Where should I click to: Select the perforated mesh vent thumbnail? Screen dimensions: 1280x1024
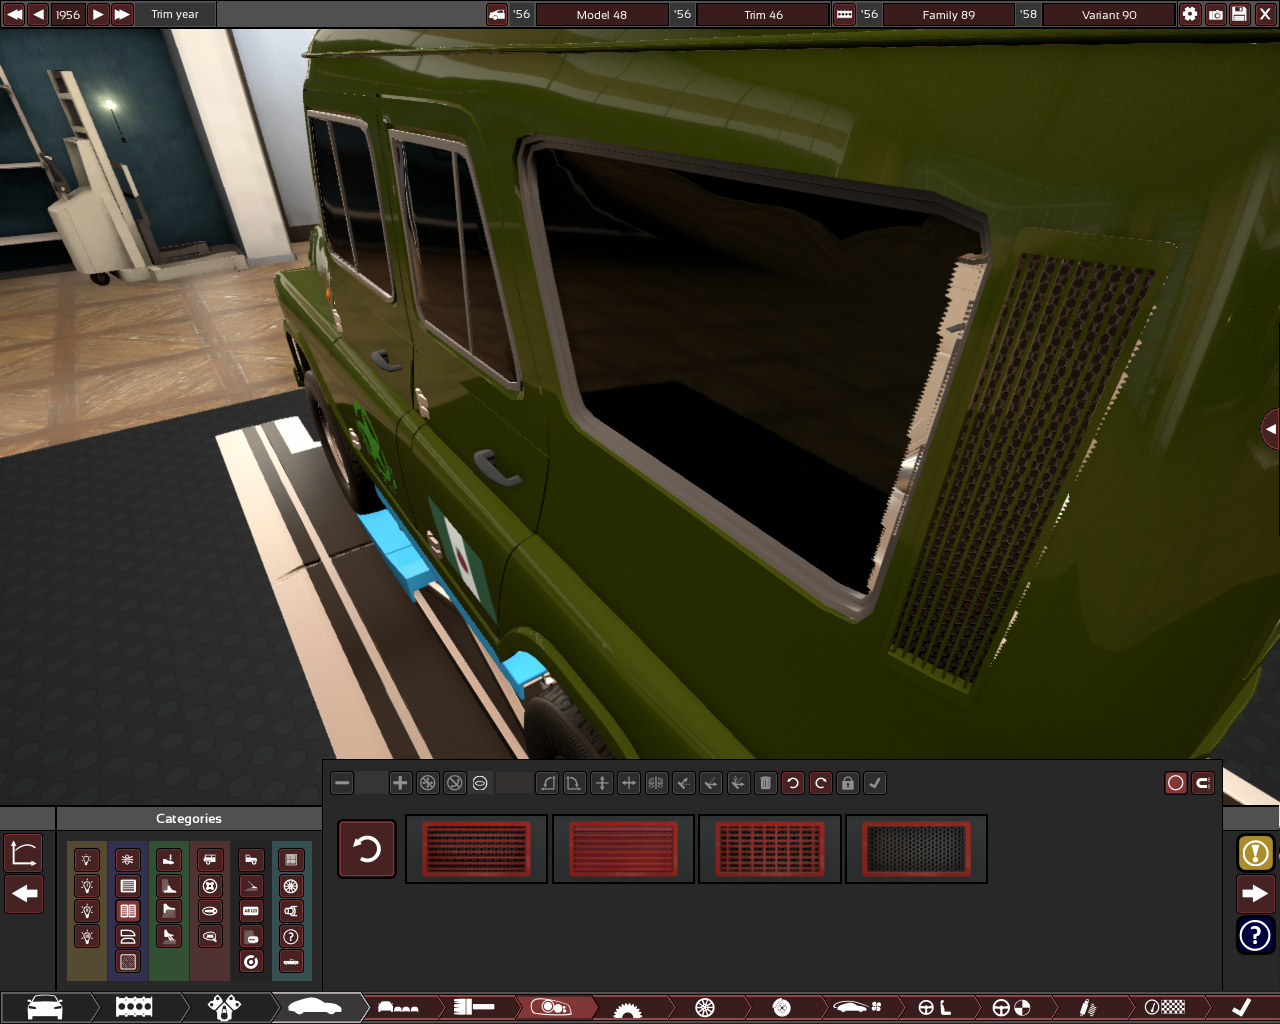pos(916,849)
